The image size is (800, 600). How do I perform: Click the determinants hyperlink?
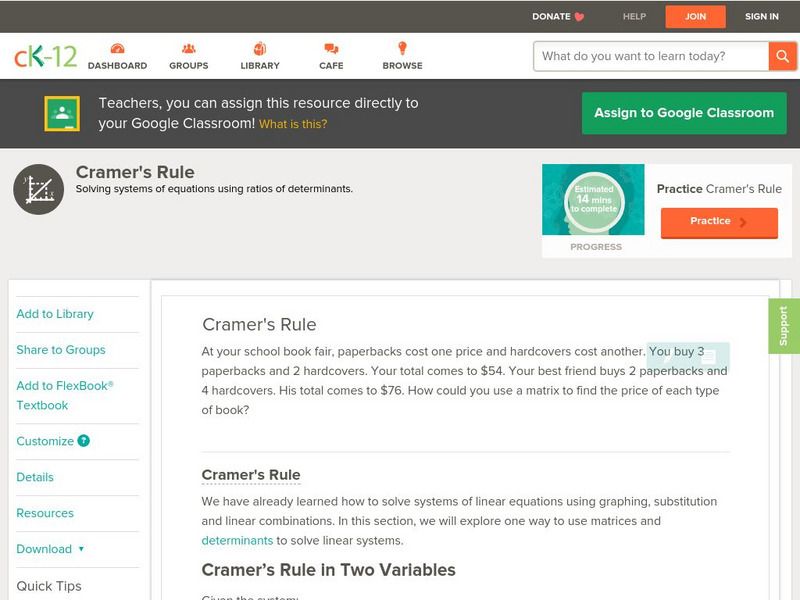tap(237, 540)
